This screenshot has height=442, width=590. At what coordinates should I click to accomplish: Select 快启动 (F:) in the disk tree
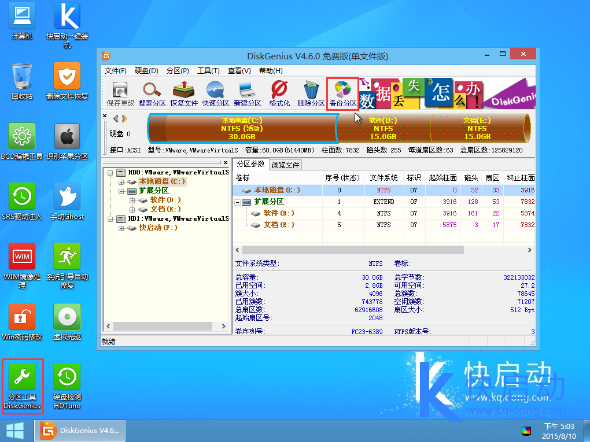pos(158,228)
